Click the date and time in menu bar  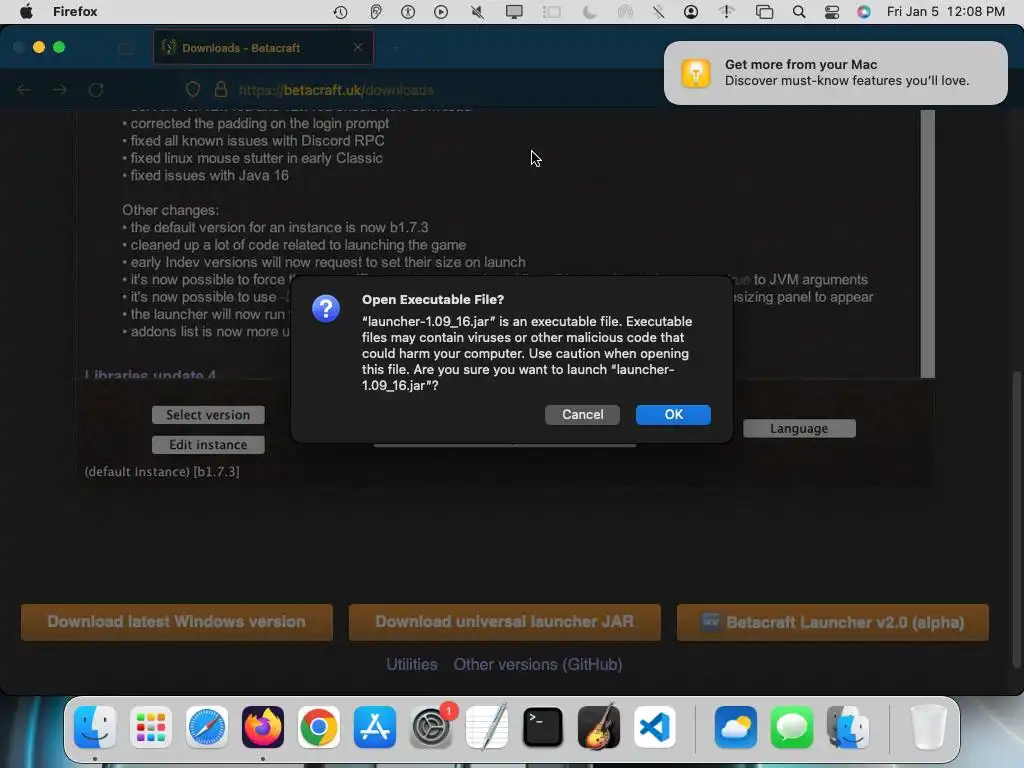[945, 12]
